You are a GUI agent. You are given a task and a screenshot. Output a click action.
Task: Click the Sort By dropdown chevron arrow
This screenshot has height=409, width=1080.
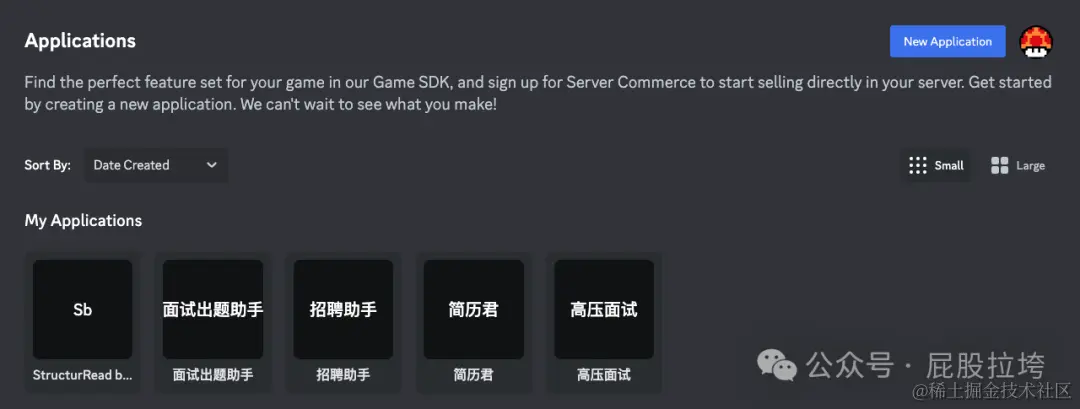tap(212, 165)
